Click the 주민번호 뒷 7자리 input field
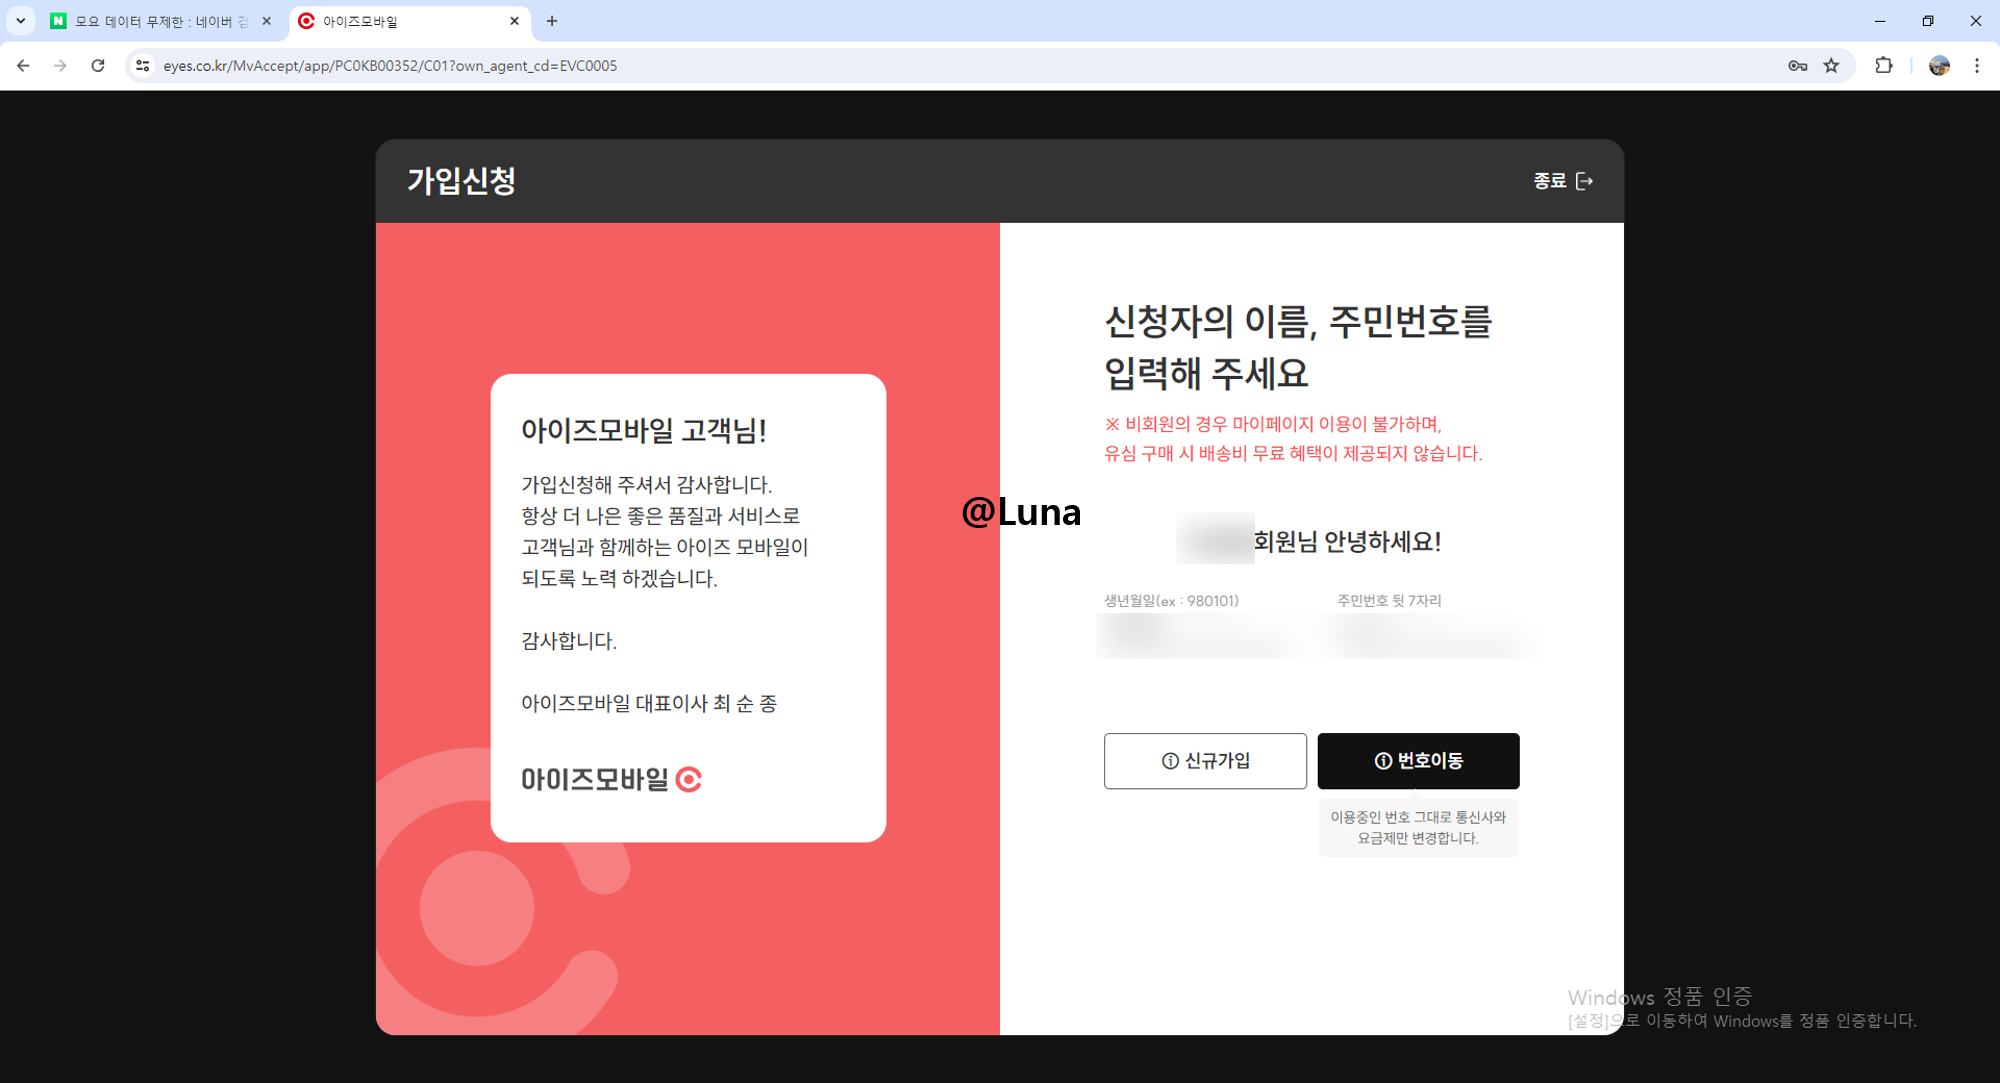The width and height of the screenshot is (2000, 1083). click(x=1431, y=636)
